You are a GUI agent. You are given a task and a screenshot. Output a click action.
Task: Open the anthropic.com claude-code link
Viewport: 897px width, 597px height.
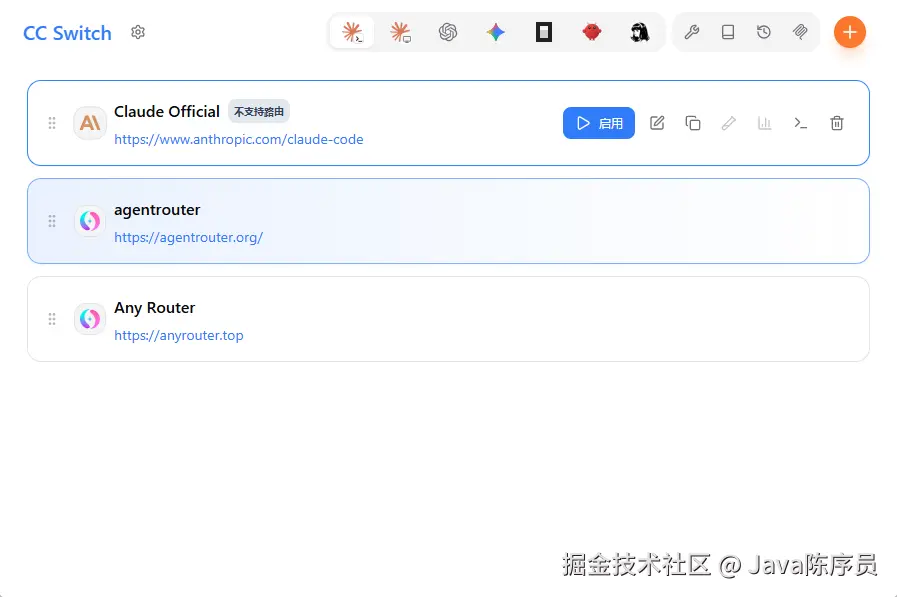(239, 140)
